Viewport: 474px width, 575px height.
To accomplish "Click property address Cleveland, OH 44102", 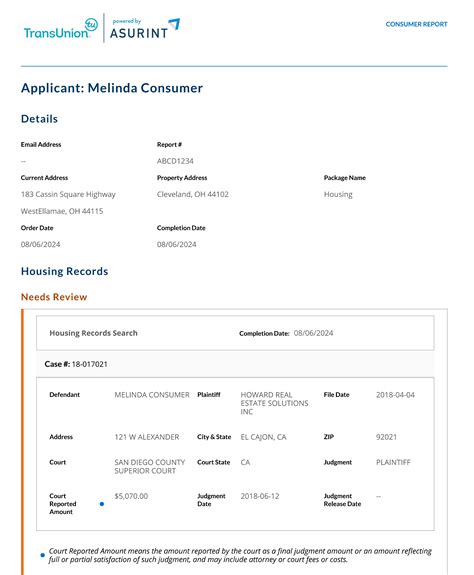I will tap(193, 194).
